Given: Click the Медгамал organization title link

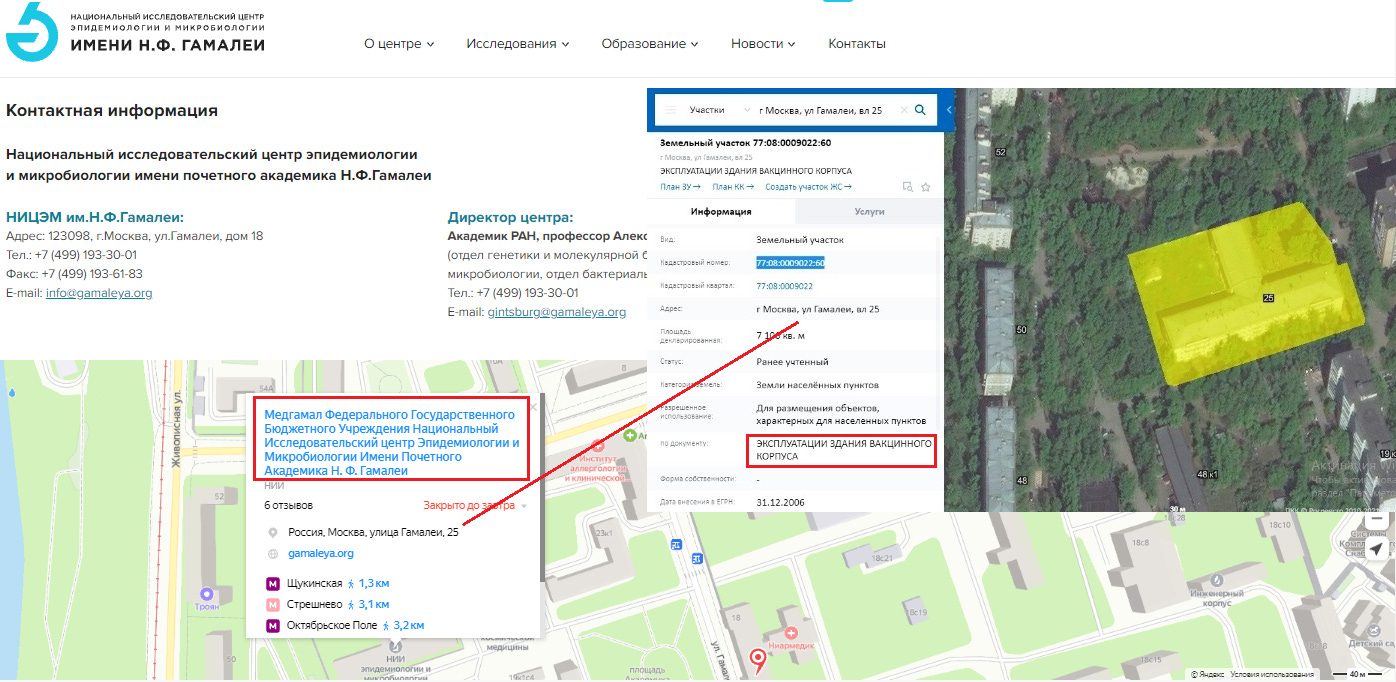Looking at the screenshot, I should (x=392, y=442).
